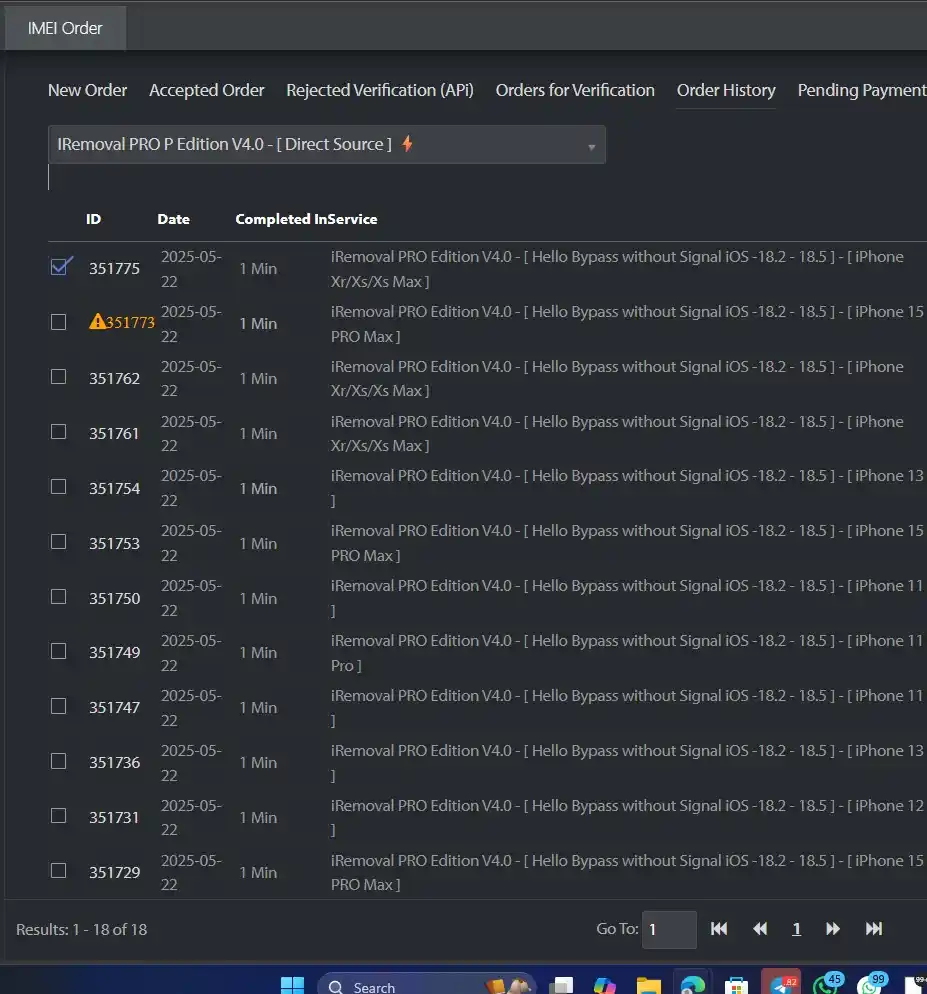This screenshot has height=994, width=927.
Task: Click the taskbar Search box
Action: (426, 986)
